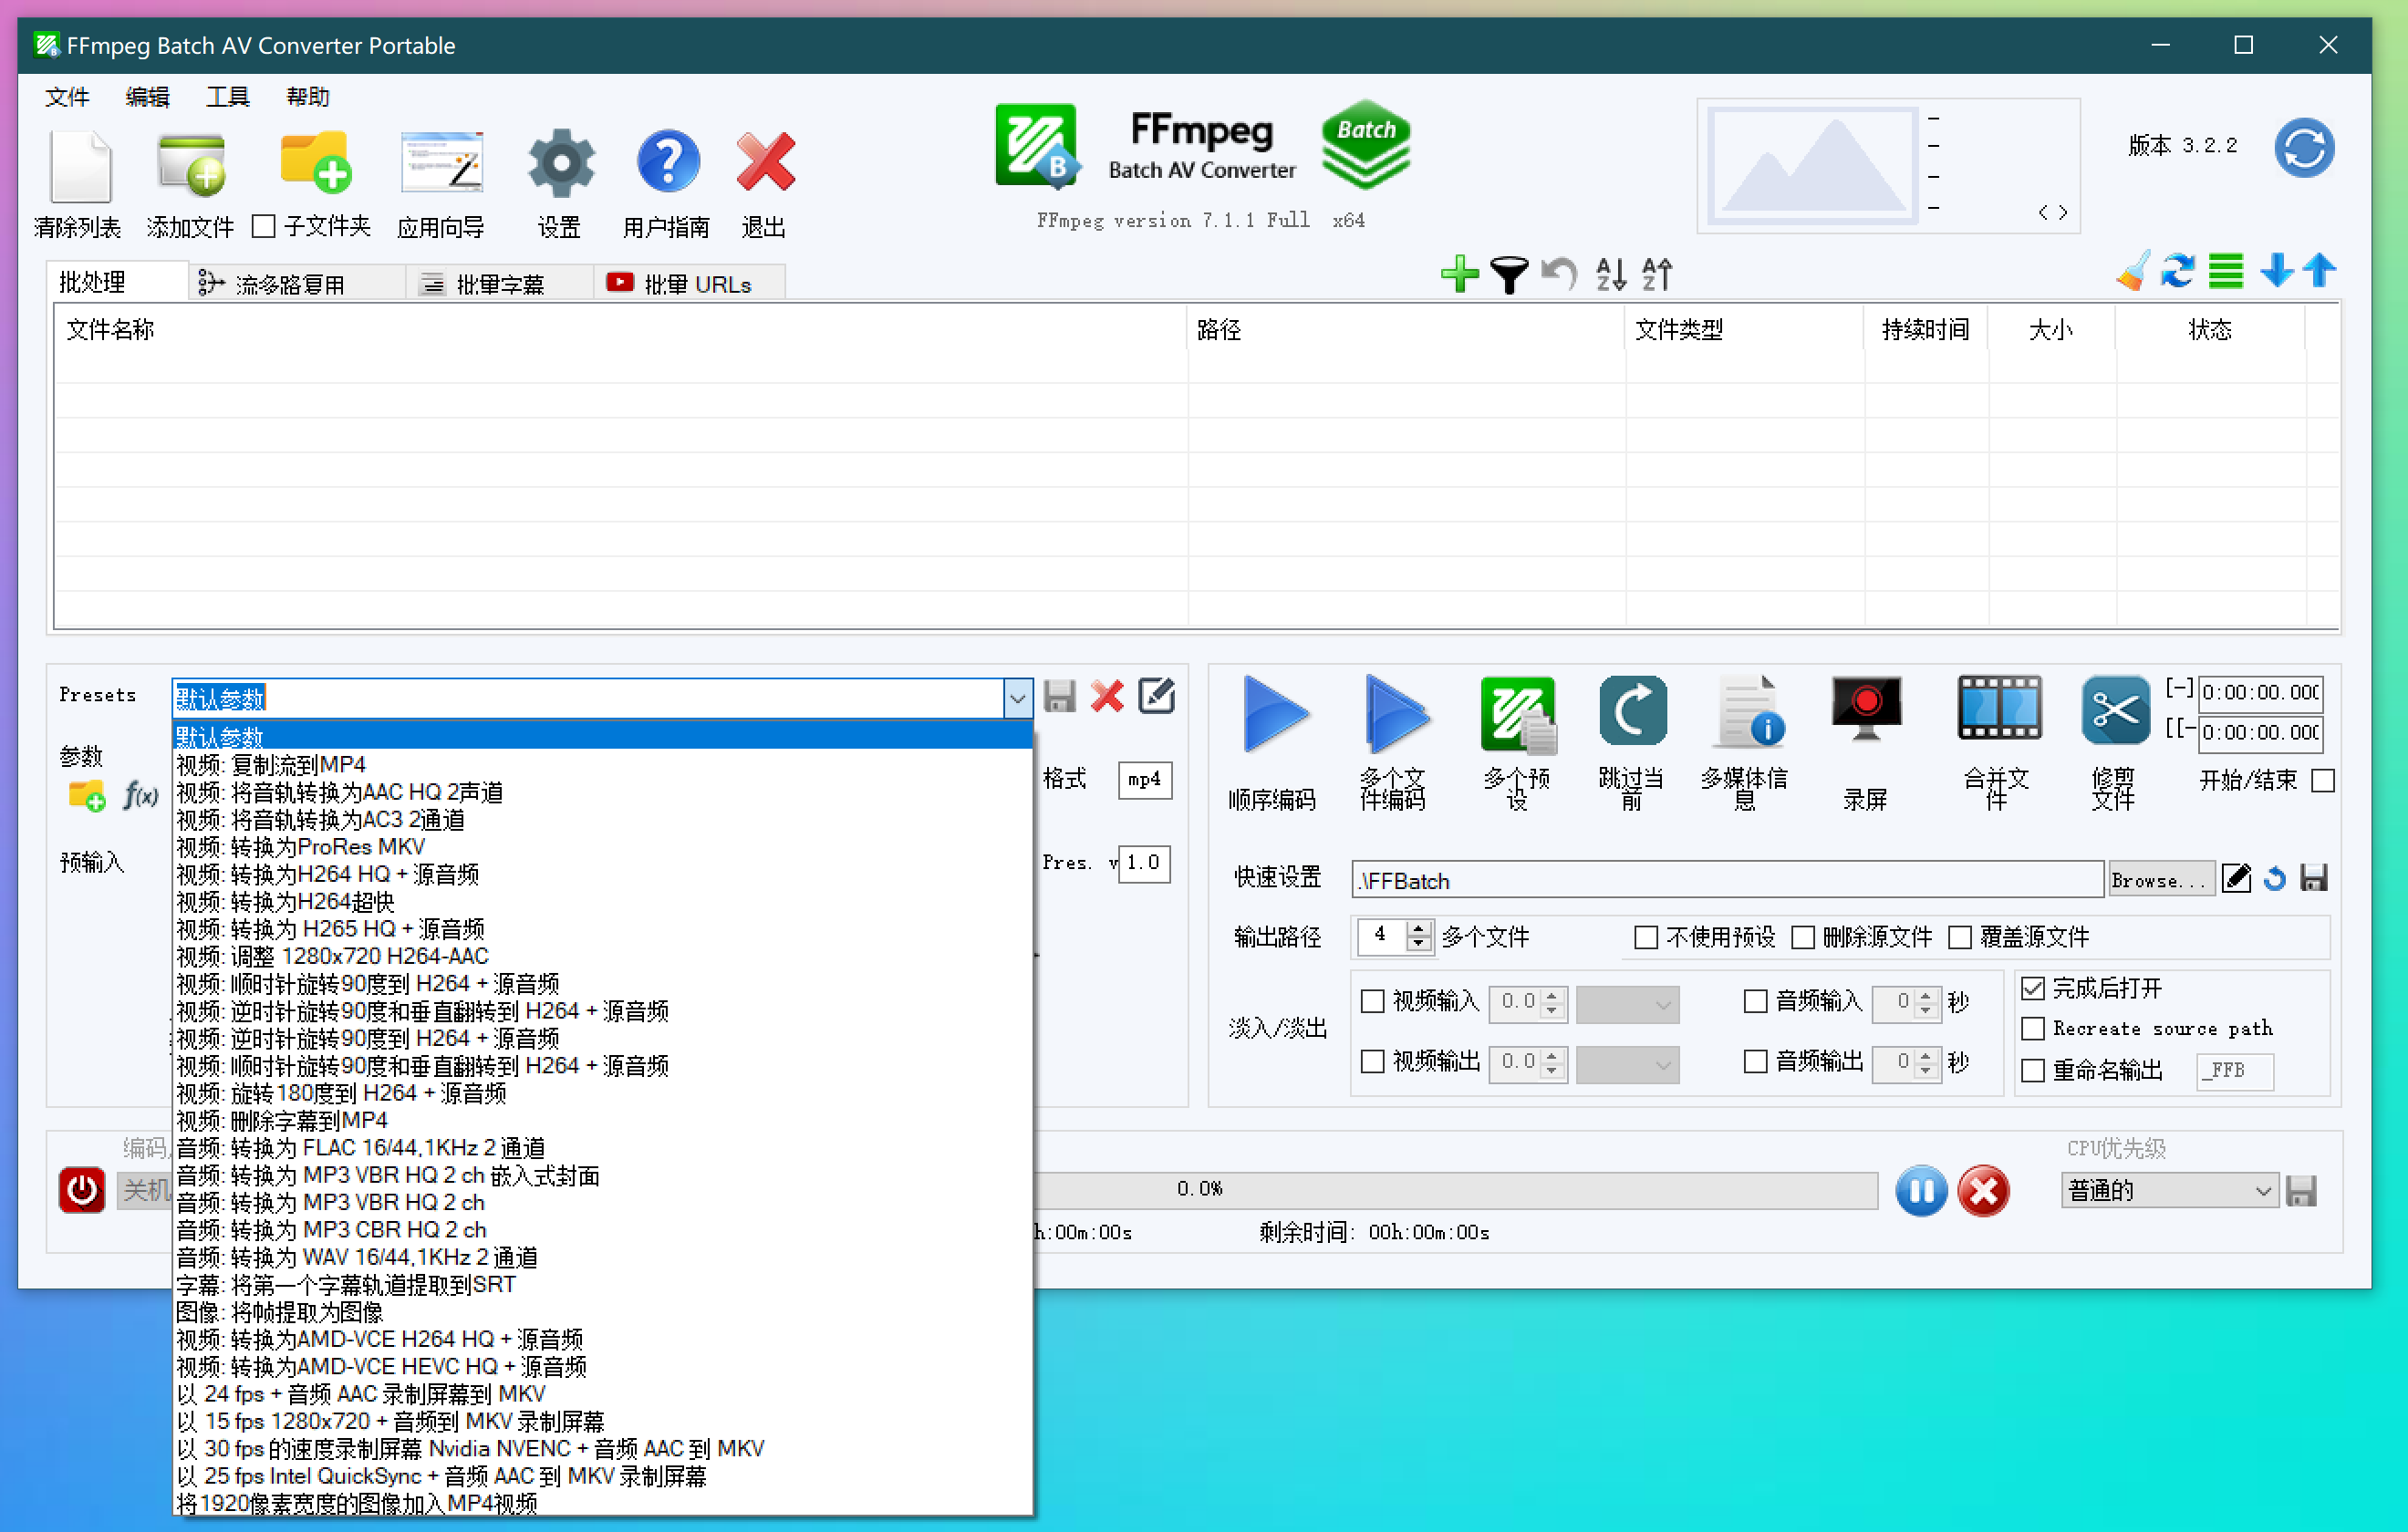Select preset 视频: 转换为ProRes MKV
Image resolution: width=2408 pixels, height=1532 pixels.
301,847
